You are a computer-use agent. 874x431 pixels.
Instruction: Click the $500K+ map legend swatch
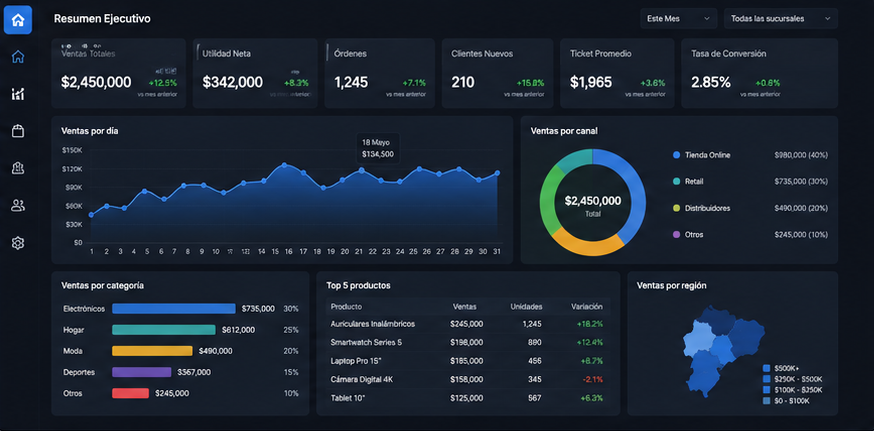[x=766, y=368]
